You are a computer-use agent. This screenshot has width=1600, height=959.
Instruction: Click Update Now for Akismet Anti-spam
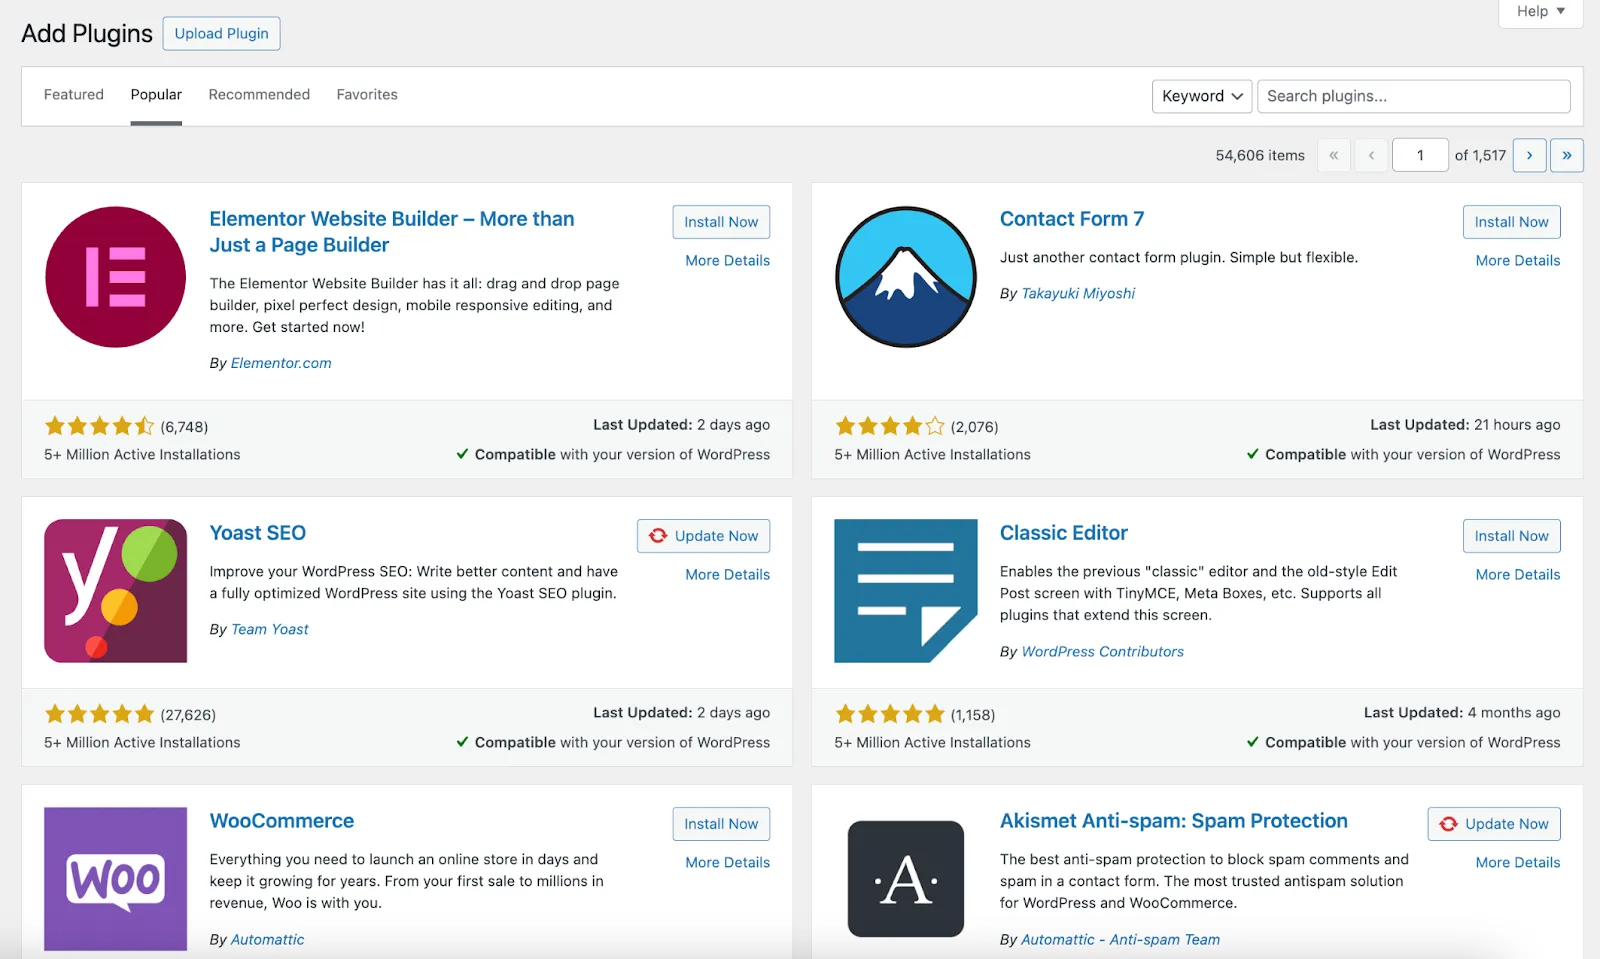[1494, 824]
